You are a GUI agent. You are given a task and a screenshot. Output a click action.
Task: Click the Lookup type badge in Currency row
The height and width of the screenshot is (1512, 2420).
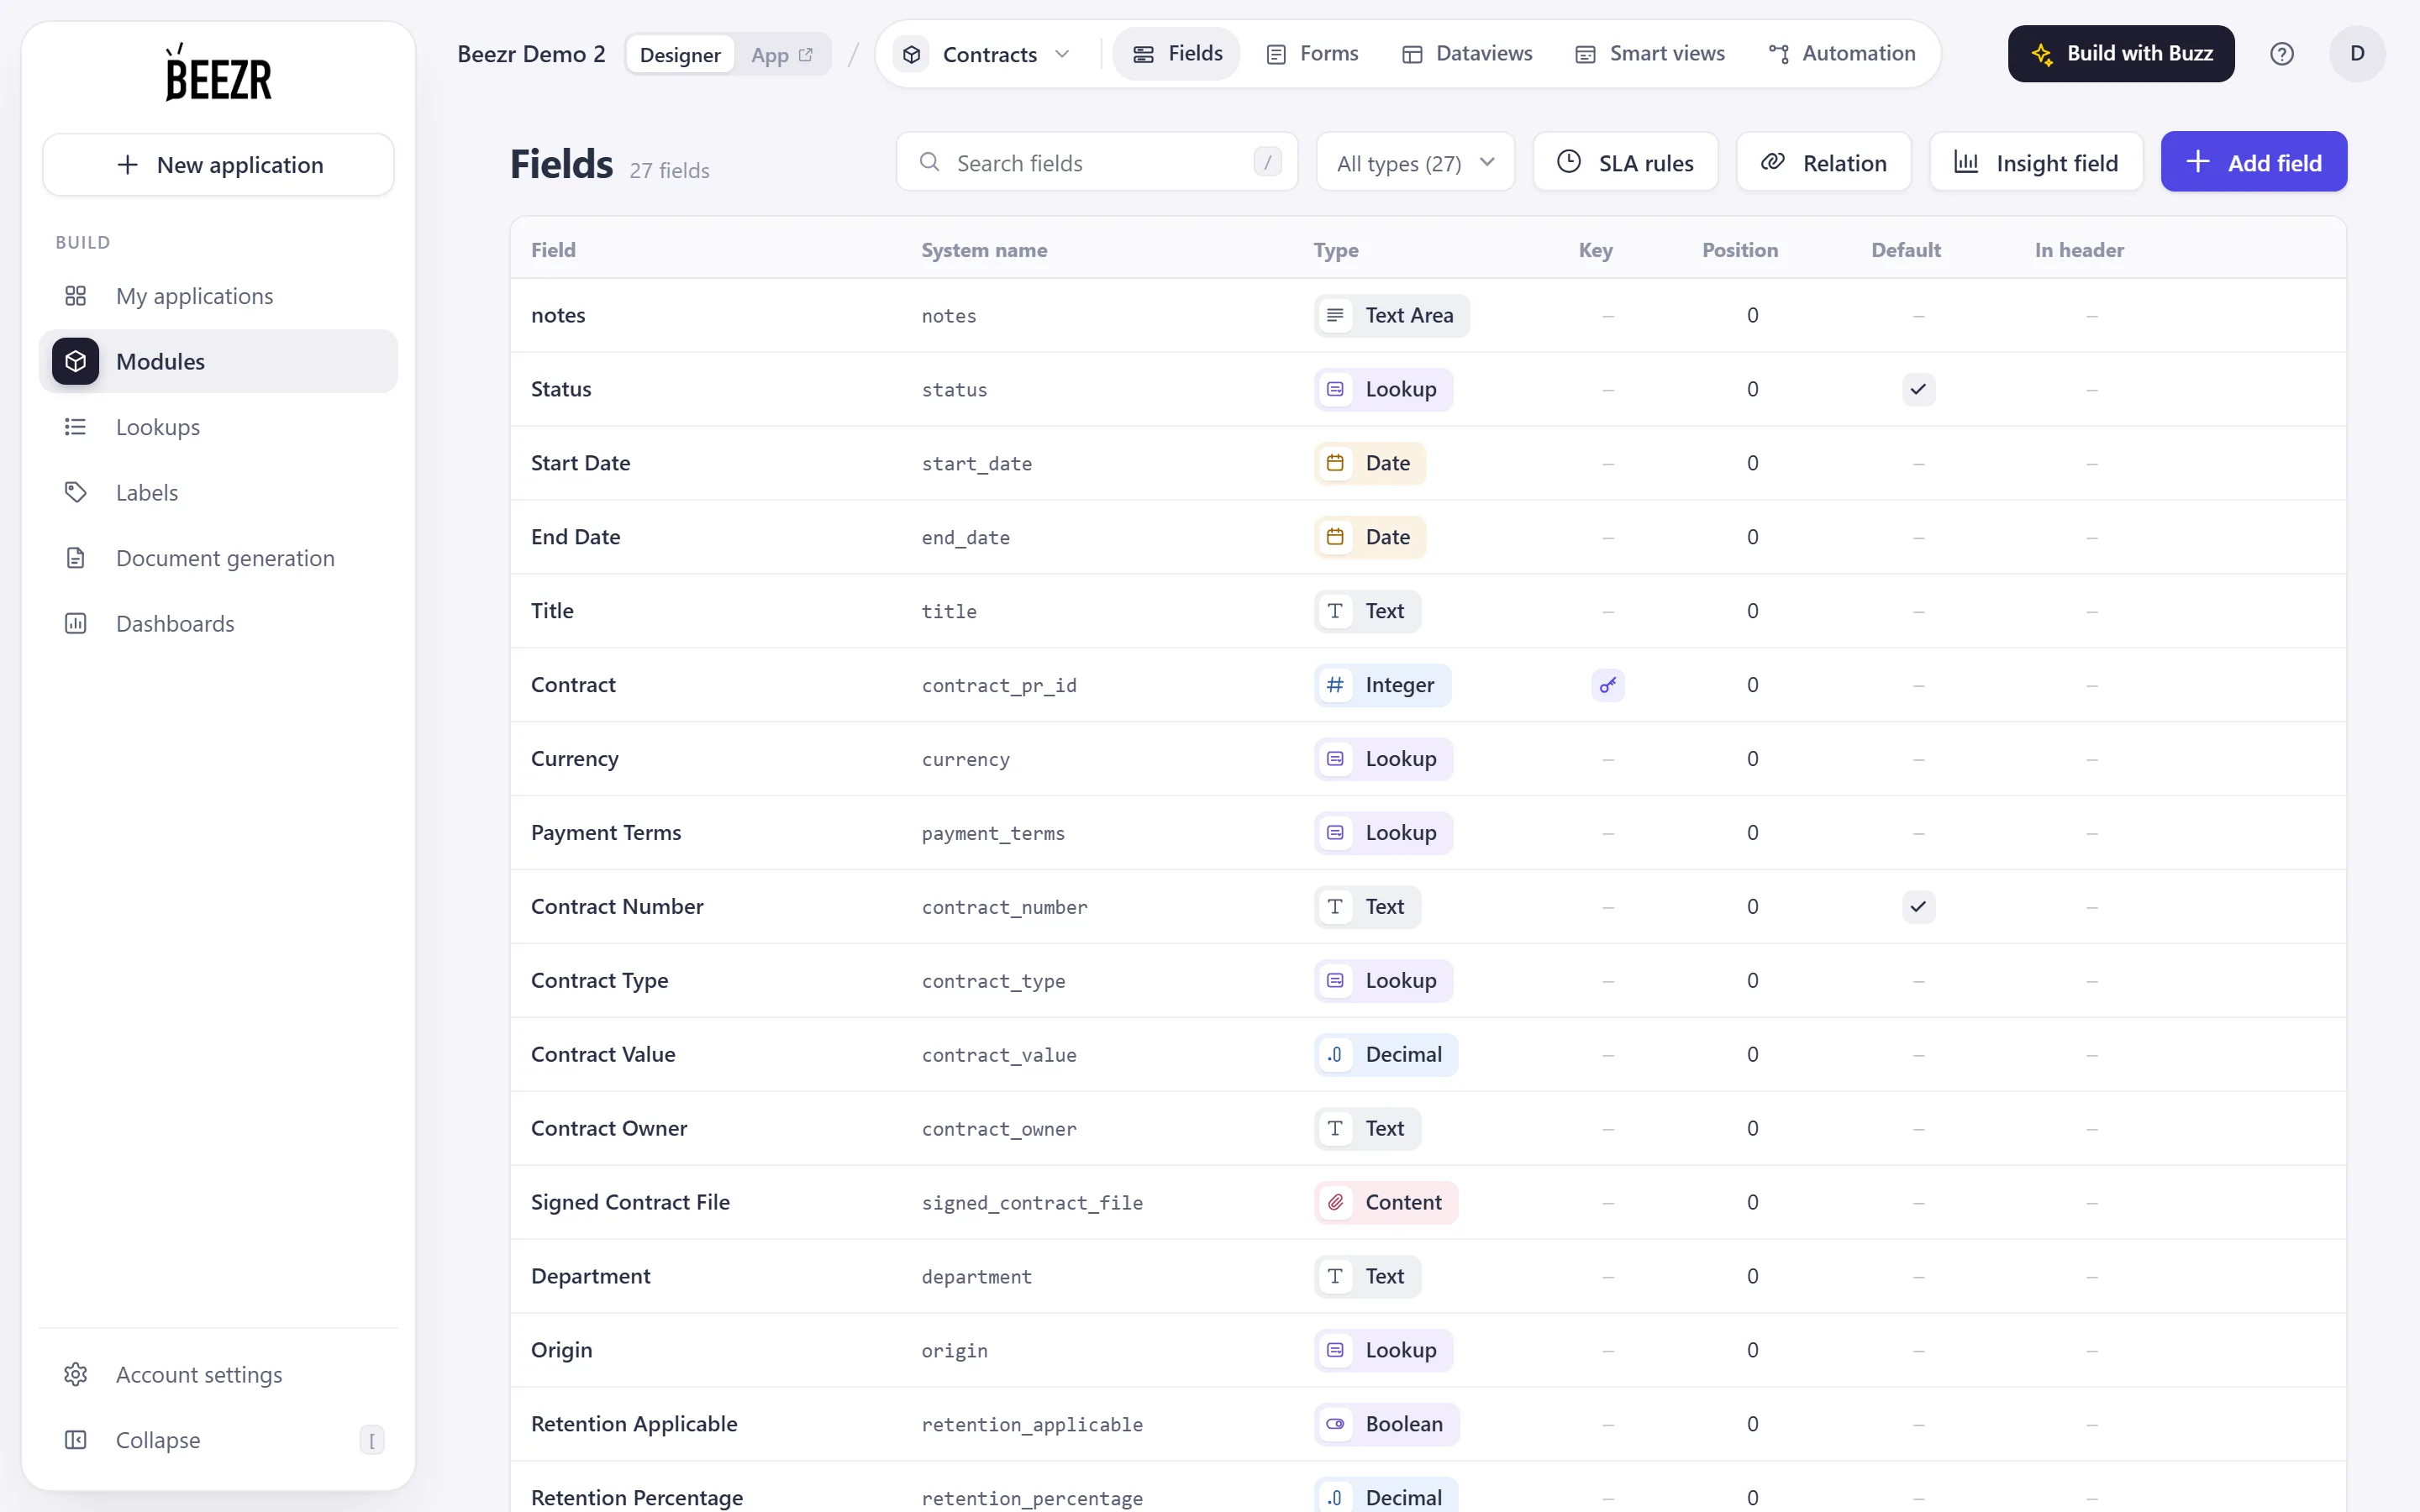point(1383,759)
